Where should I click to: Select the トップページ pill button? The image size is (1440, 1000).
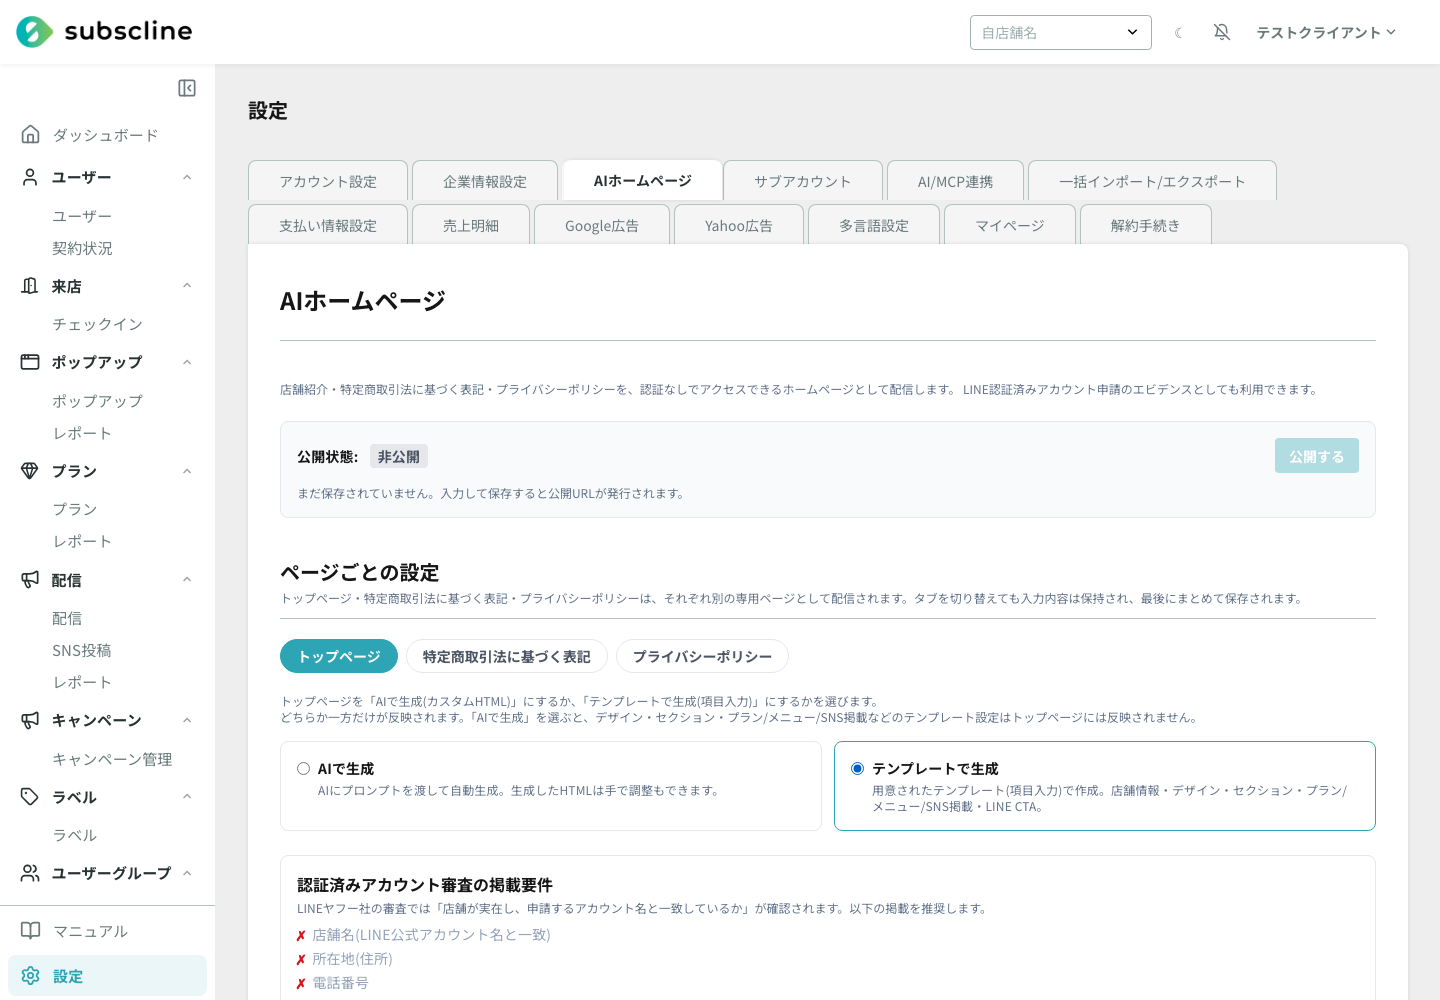coord(339,656)
